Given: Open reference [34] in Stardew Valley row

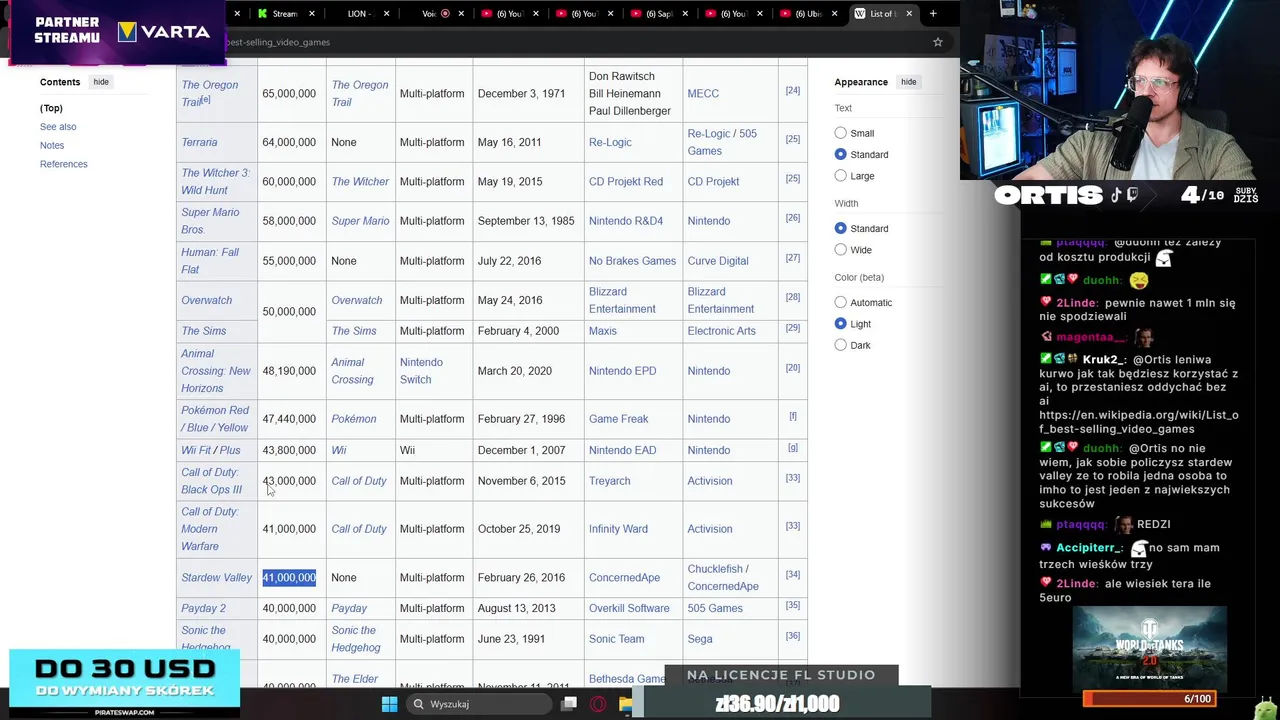Looking at the screenshot, I should click(793, 574).
